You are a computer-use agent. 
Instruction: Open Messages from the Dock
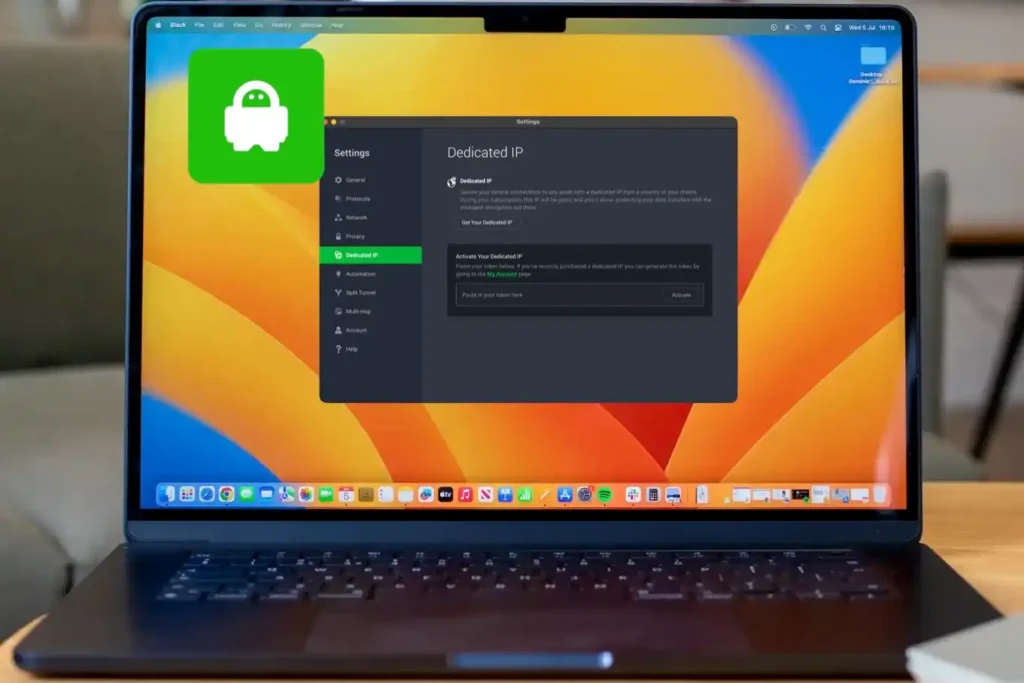tap(246, 494)
